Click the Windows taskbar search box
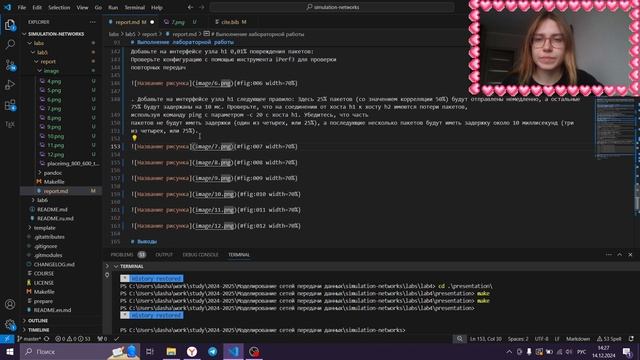Screen dimensions: 640x360 (80, 351)
